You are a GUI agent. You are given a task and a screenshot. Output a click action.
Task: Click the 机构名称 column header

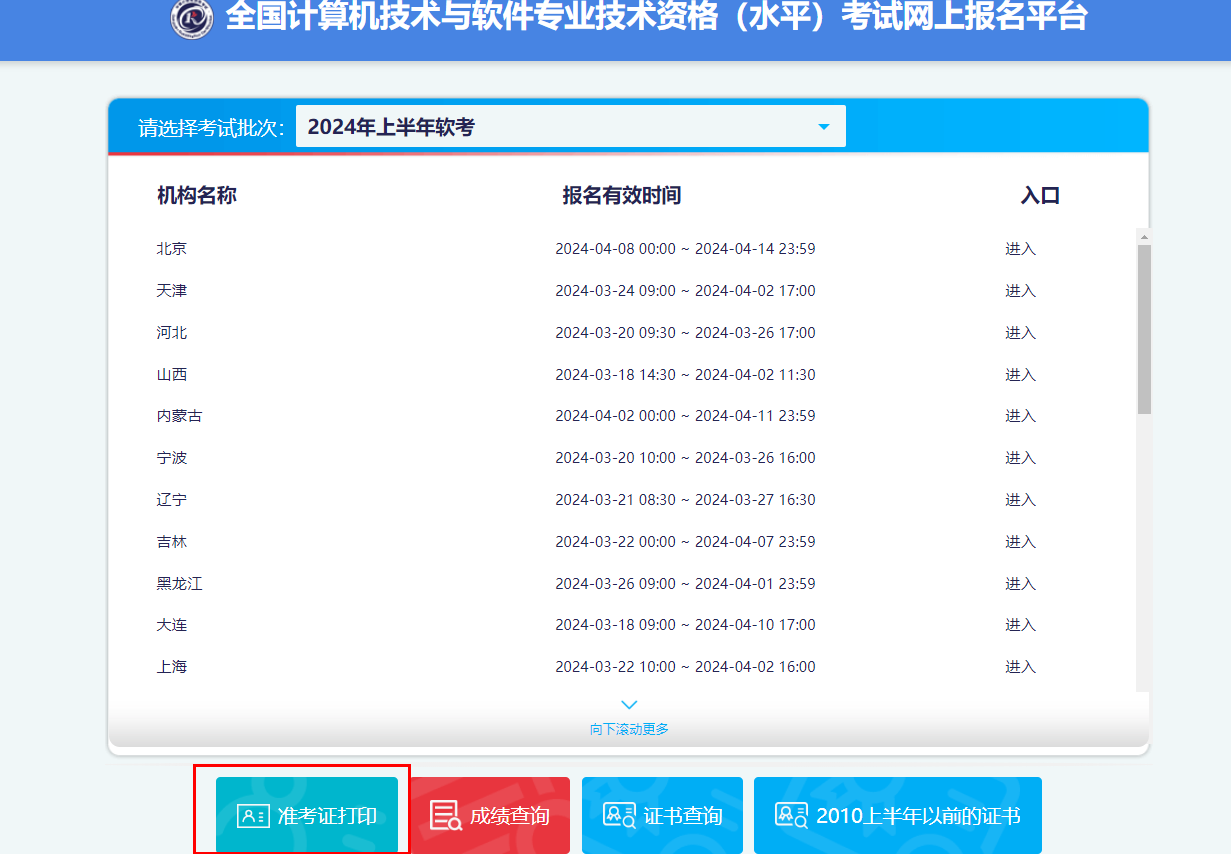pos(197,195)
